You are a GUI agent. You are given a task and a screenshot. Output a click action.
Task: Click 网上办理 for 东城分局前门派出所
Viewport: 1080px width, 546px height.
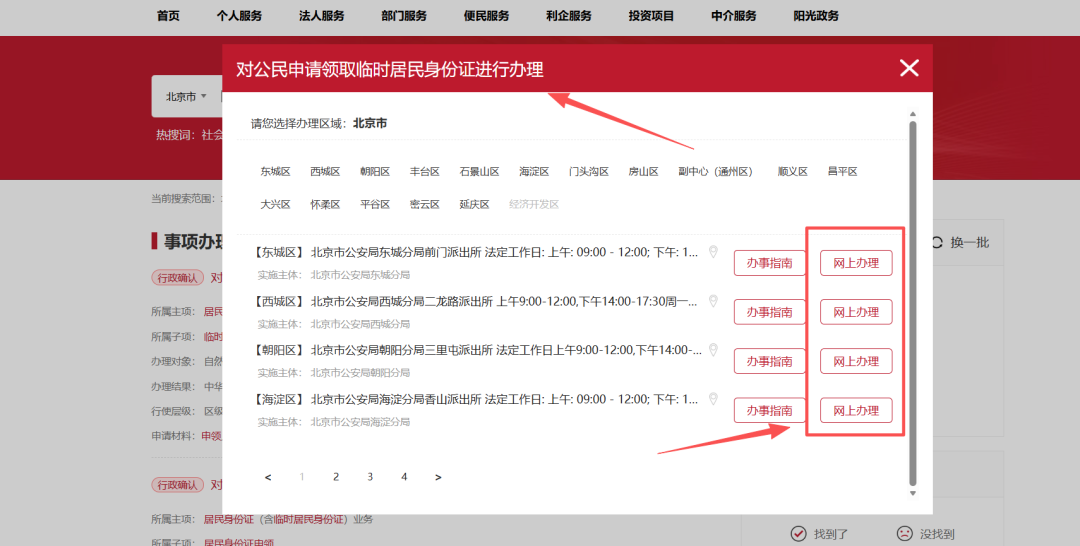click(856, 263)
